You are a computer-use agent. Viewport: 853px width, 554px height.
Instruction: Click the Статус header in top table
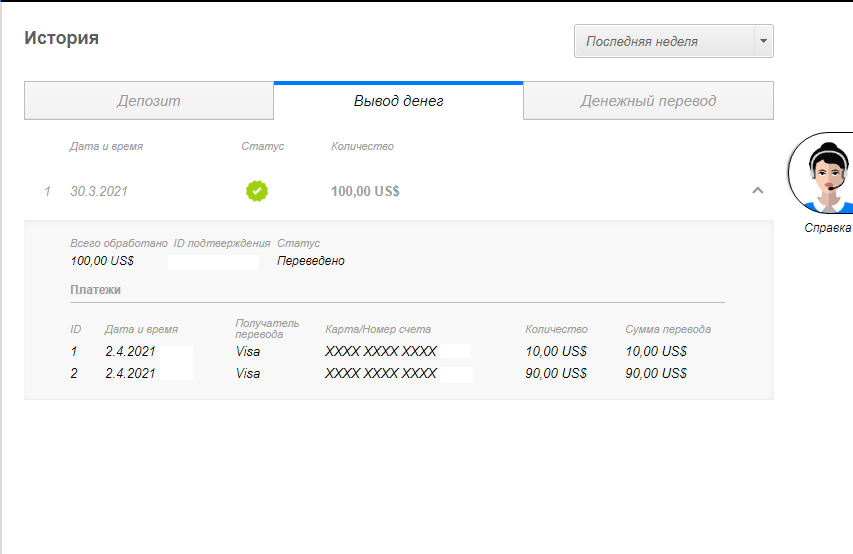coord(262,146)
